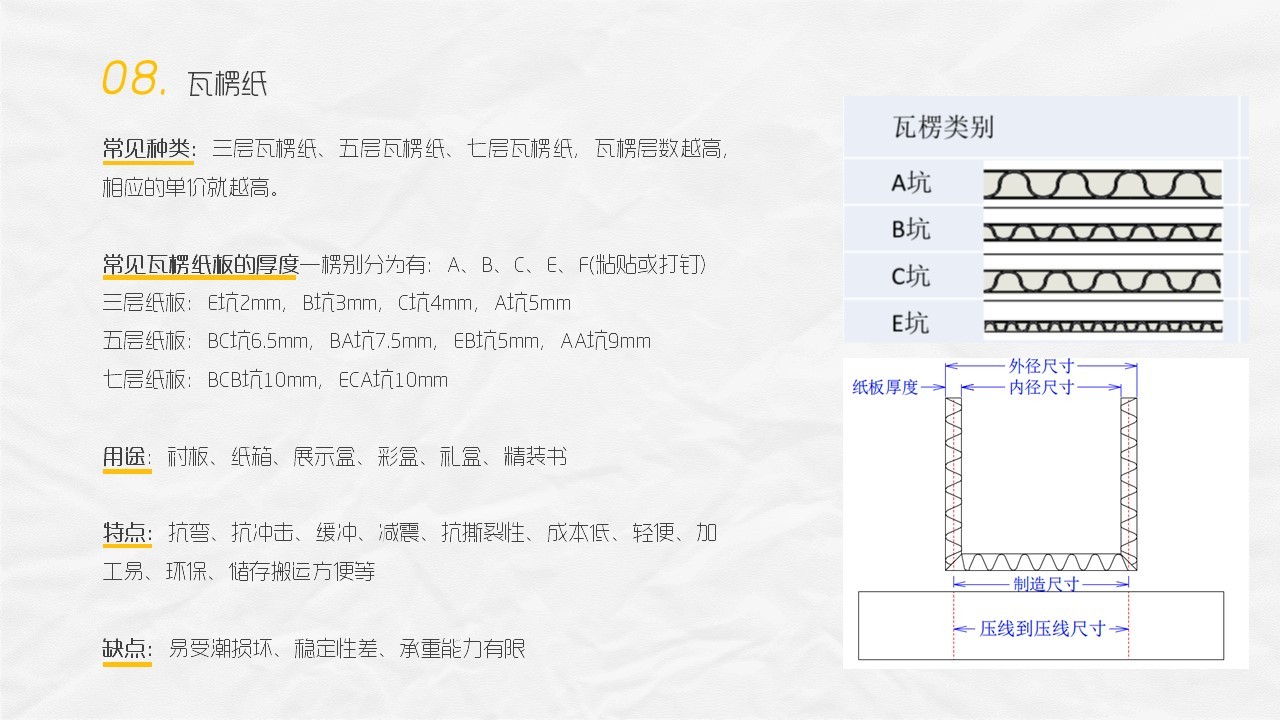Select the C坑 flute profile image
The image size is (1280, 720).
click(x=1103, y=280)
